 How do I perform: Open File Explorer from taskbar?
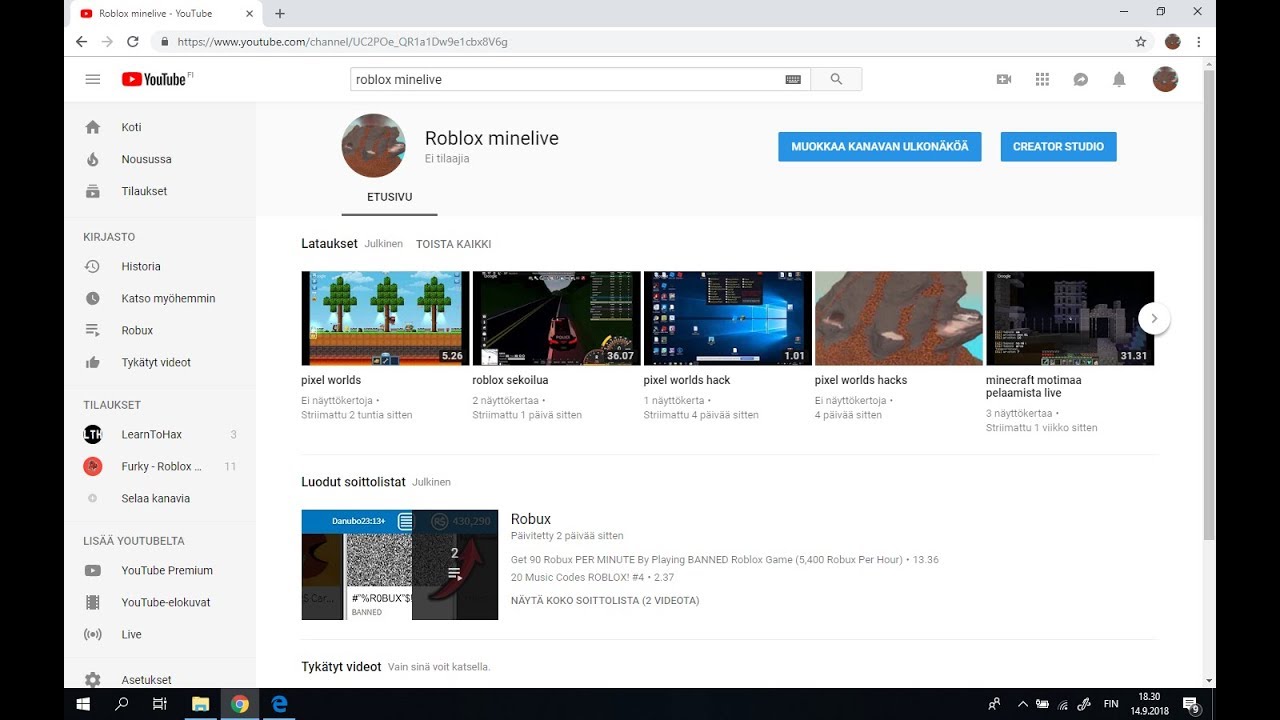coord(200,704)
